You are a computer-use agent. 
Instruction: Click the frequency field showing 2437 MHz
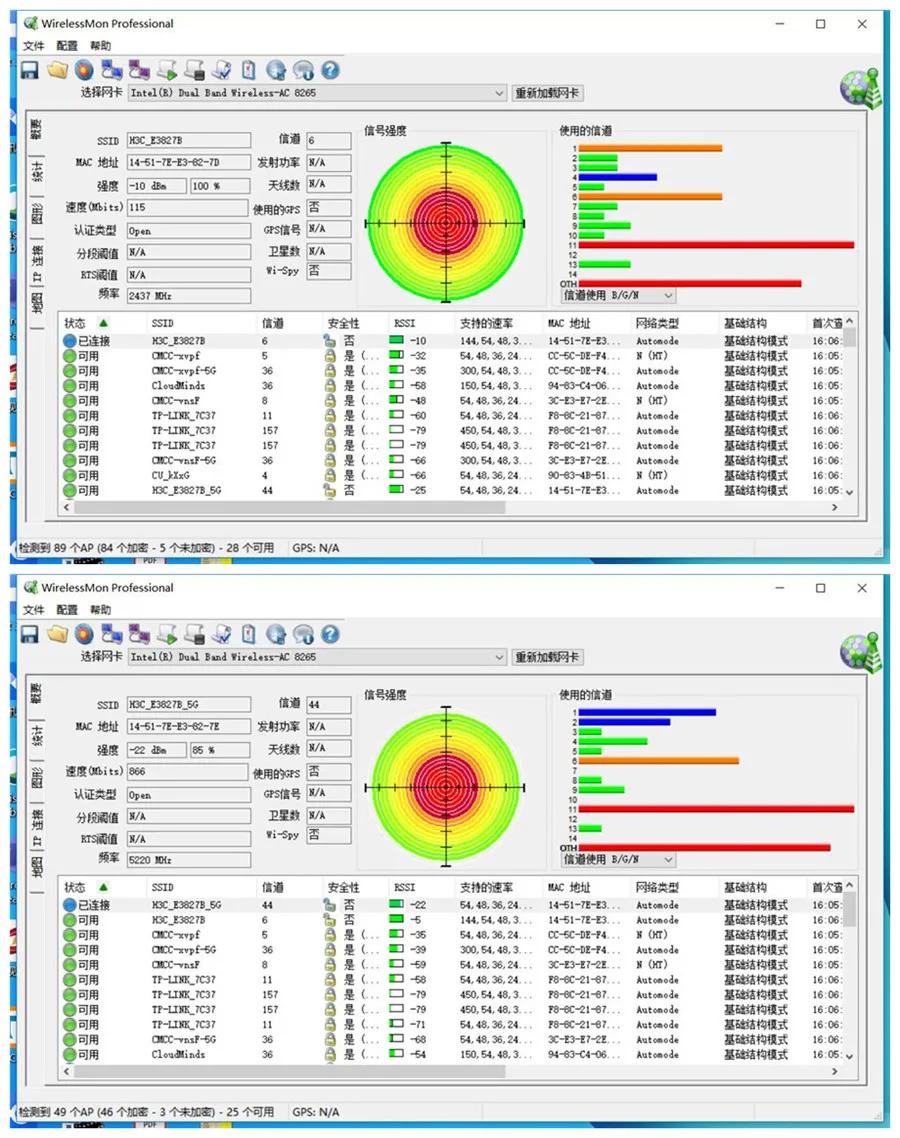pyautogui.click(x=189, y=295)
